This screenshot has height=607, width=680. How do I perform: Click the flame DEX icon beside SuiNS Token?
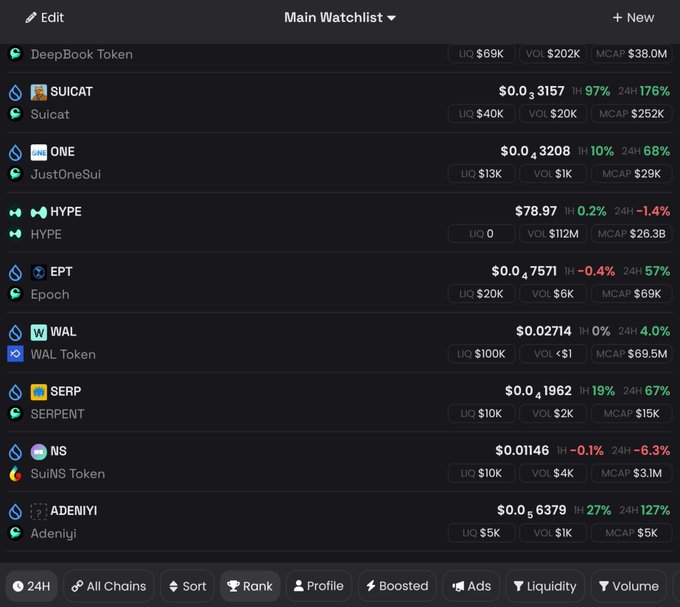[x=15, y=473]
